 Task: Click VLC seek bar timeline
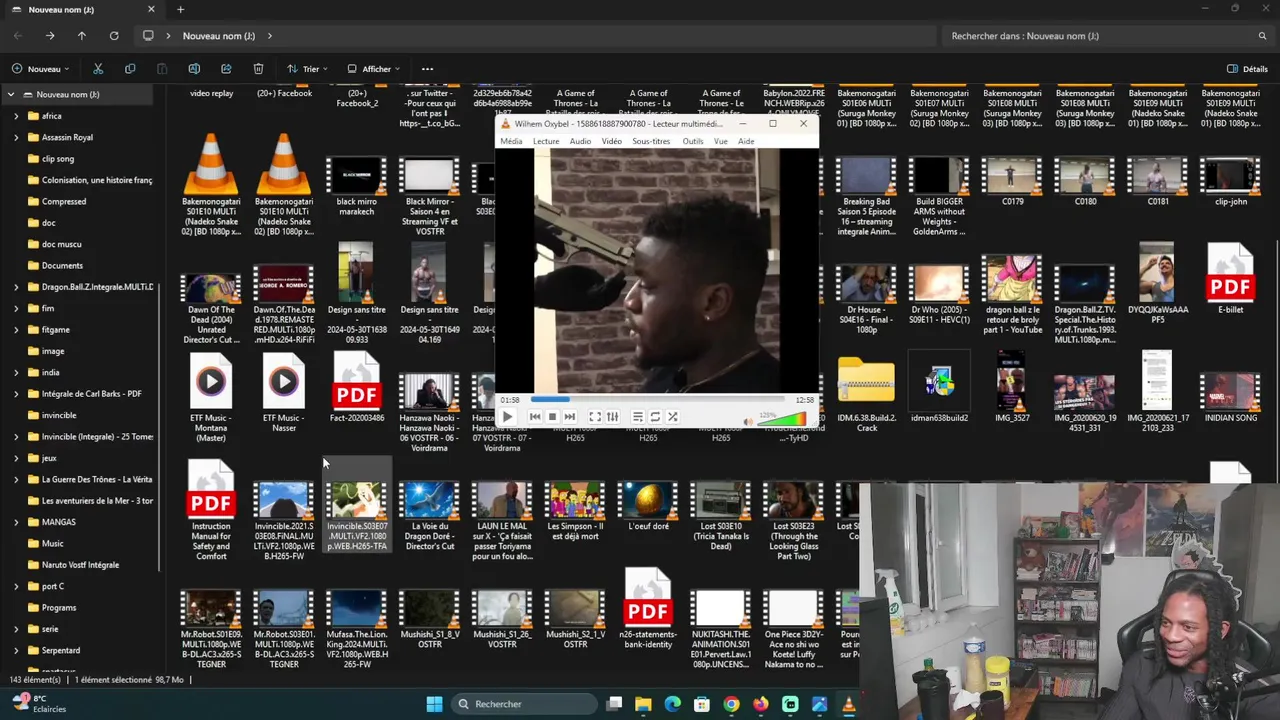click(x=656, y=400)
